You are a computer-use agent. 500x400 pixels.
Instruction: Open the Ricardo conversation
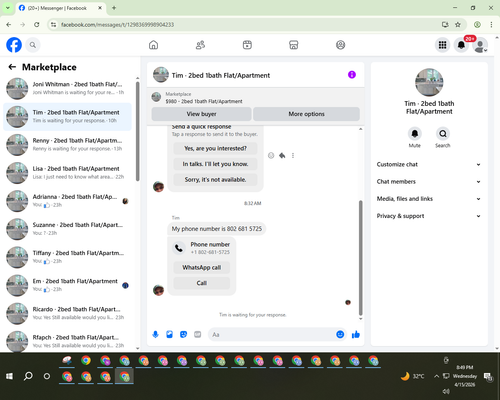click(67, 313)
